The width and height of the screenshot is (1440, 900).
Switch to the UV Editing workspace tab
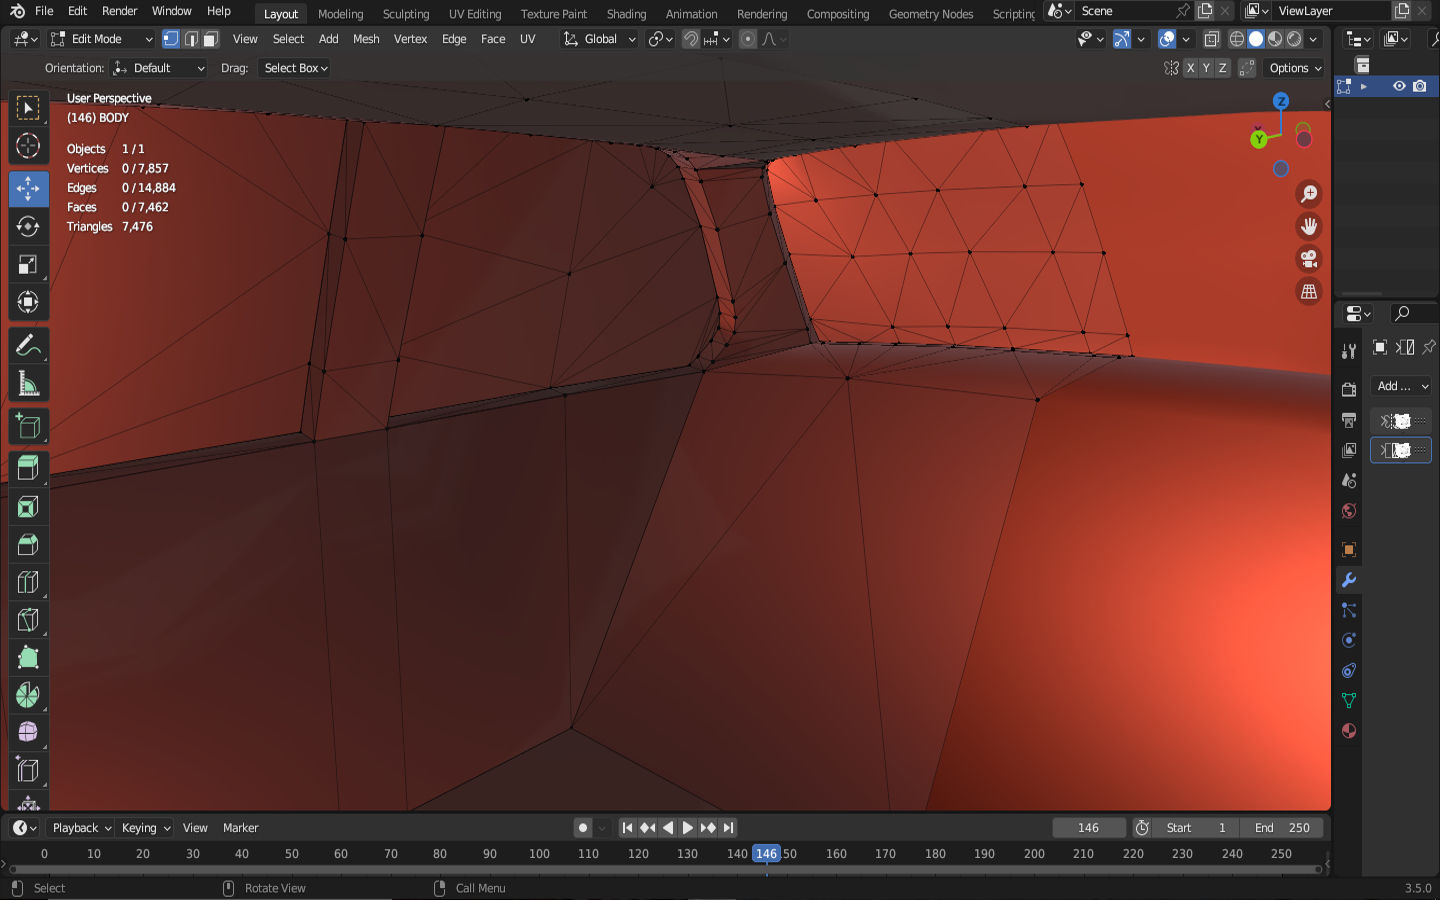pos(474,14)
